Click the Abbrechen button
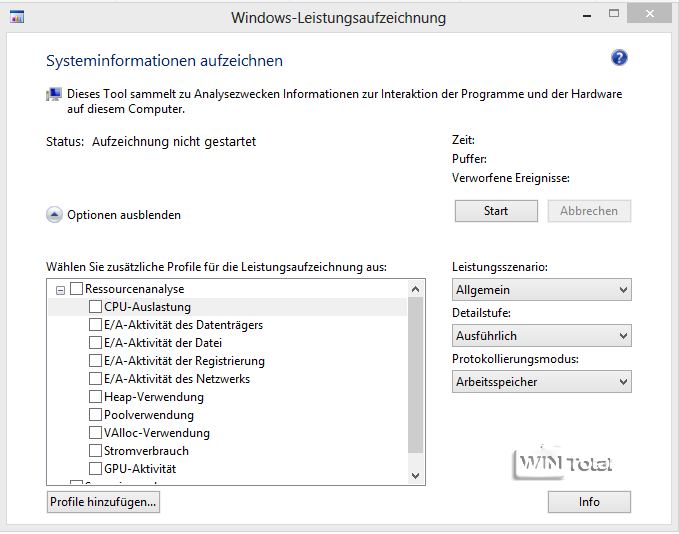Viewport: 679px width, 534px height. tap(589, 211)
